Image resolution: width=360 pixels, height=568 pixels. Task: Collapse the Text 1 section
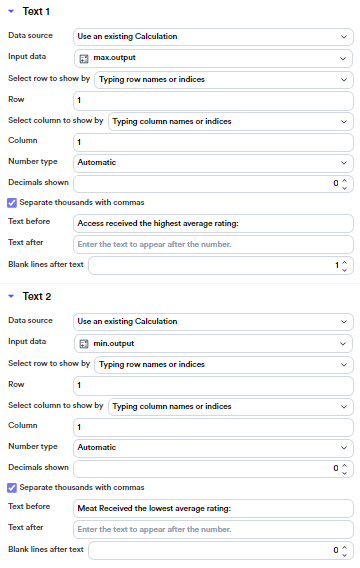click(x=11, y=11)
